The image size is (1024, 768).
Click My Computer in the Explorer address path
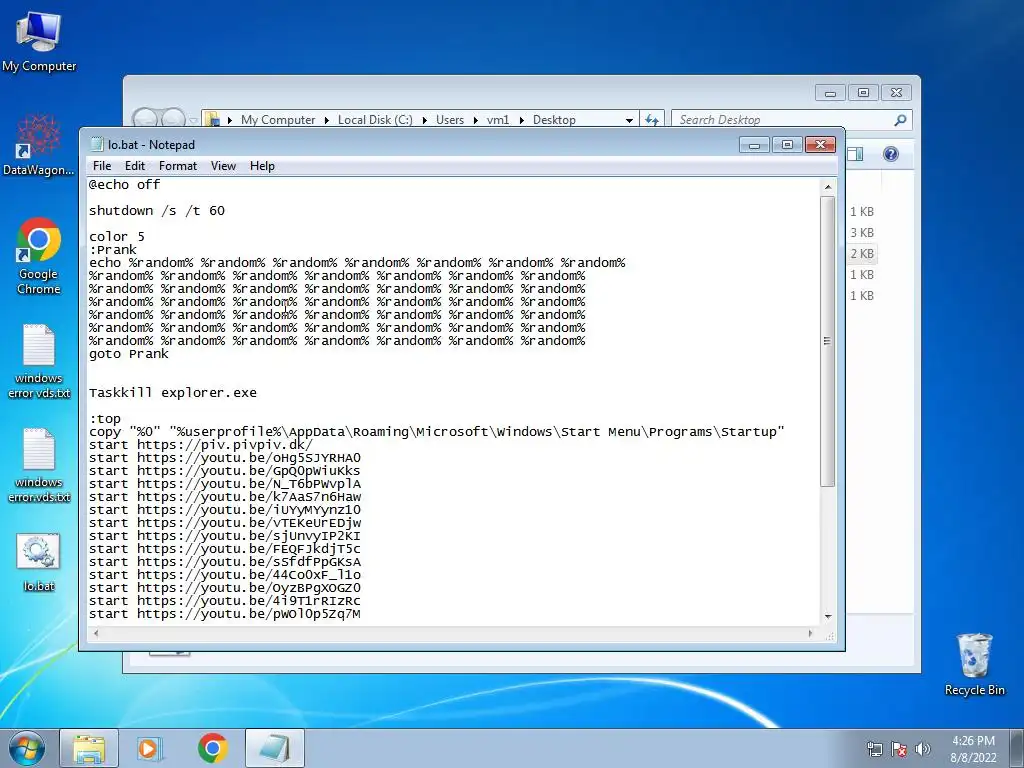coord(278,120)
